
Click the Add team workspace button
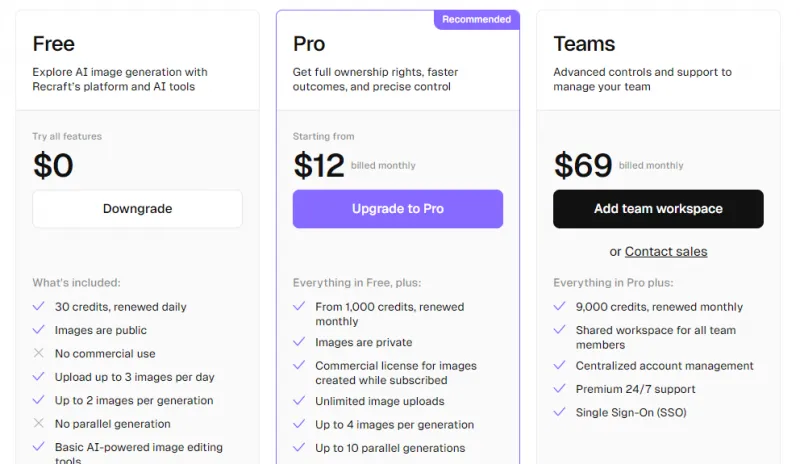pos(658,209)
